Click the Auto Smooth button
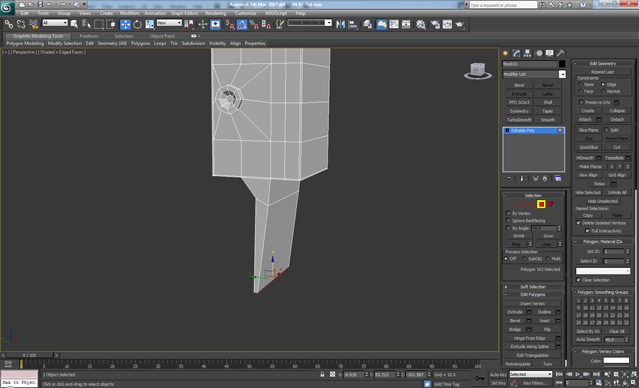The width and height of the screenshot is (639, 388). pos(588,340)
